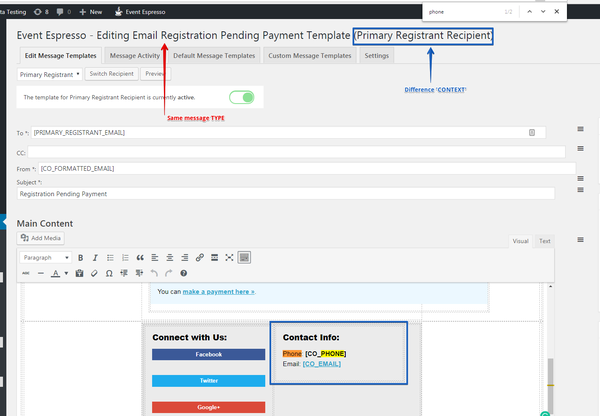This screenshot has height=416, width=600.
Task: Apply the current text color
Action: click(55, 273)
